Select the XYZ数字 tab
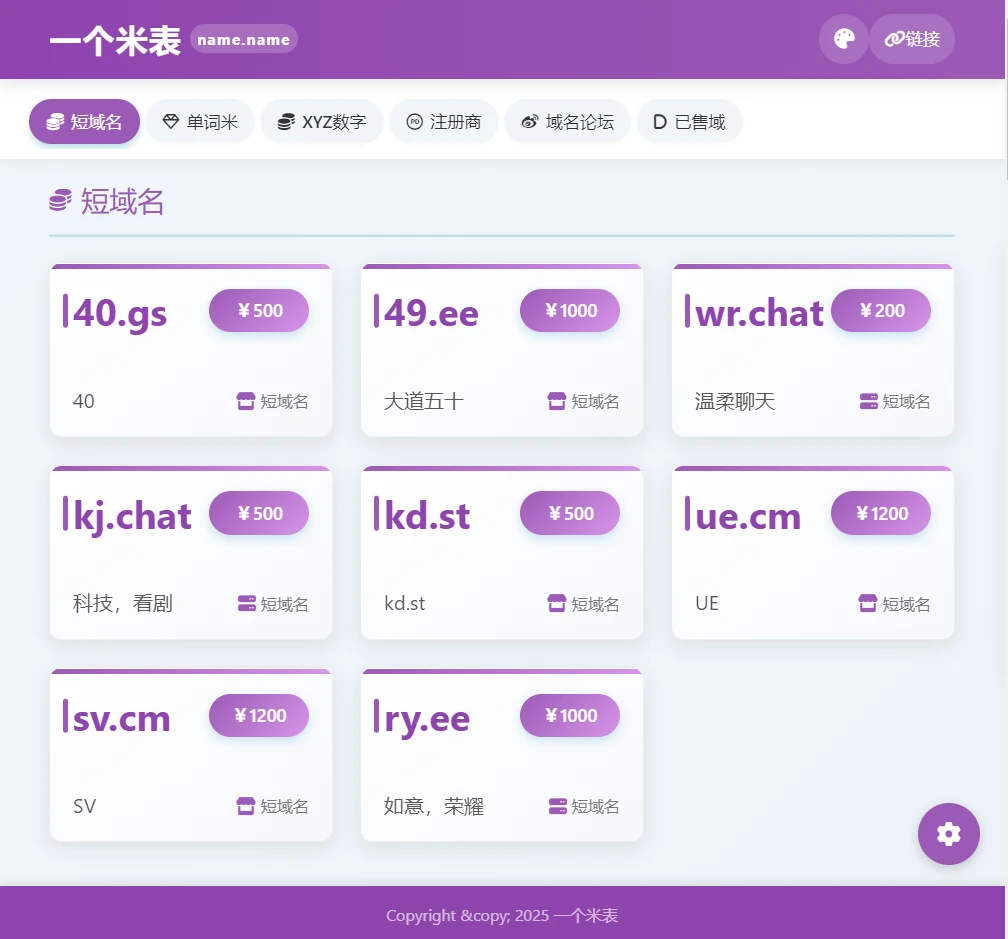 (x=321, y=122)
